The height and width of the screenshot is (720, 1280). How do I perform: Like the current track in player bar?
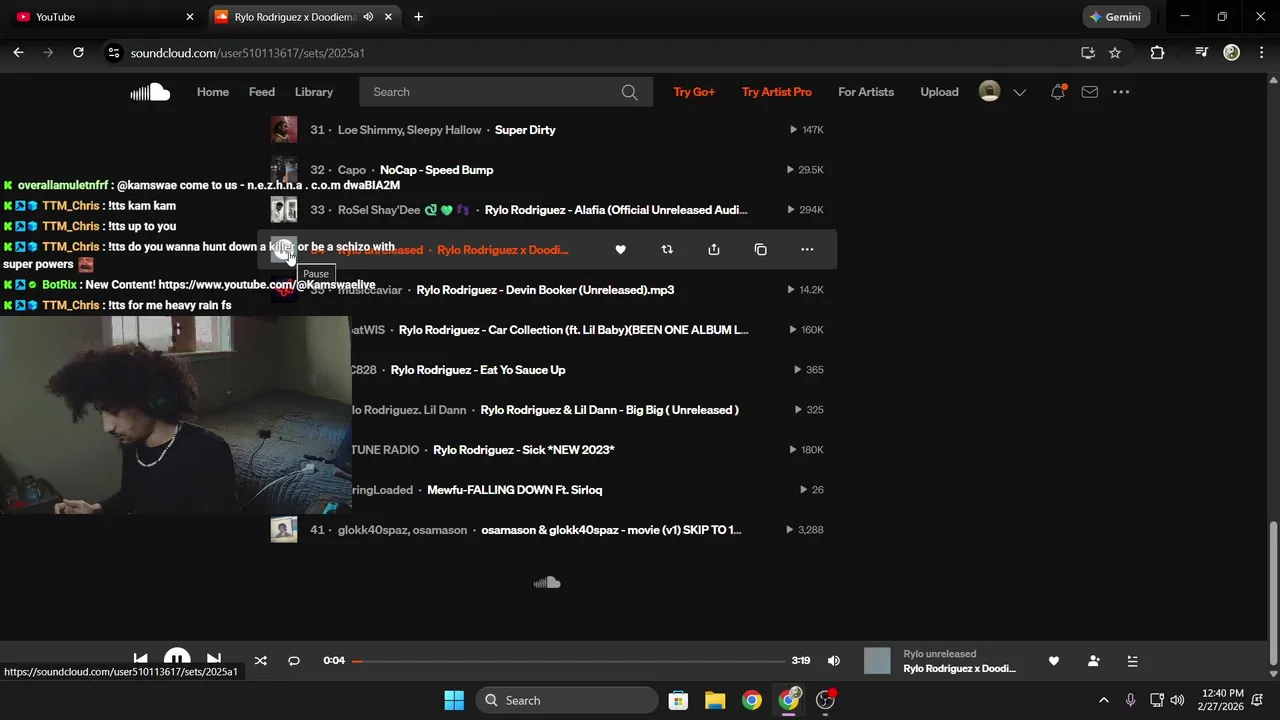point(1053,661)
